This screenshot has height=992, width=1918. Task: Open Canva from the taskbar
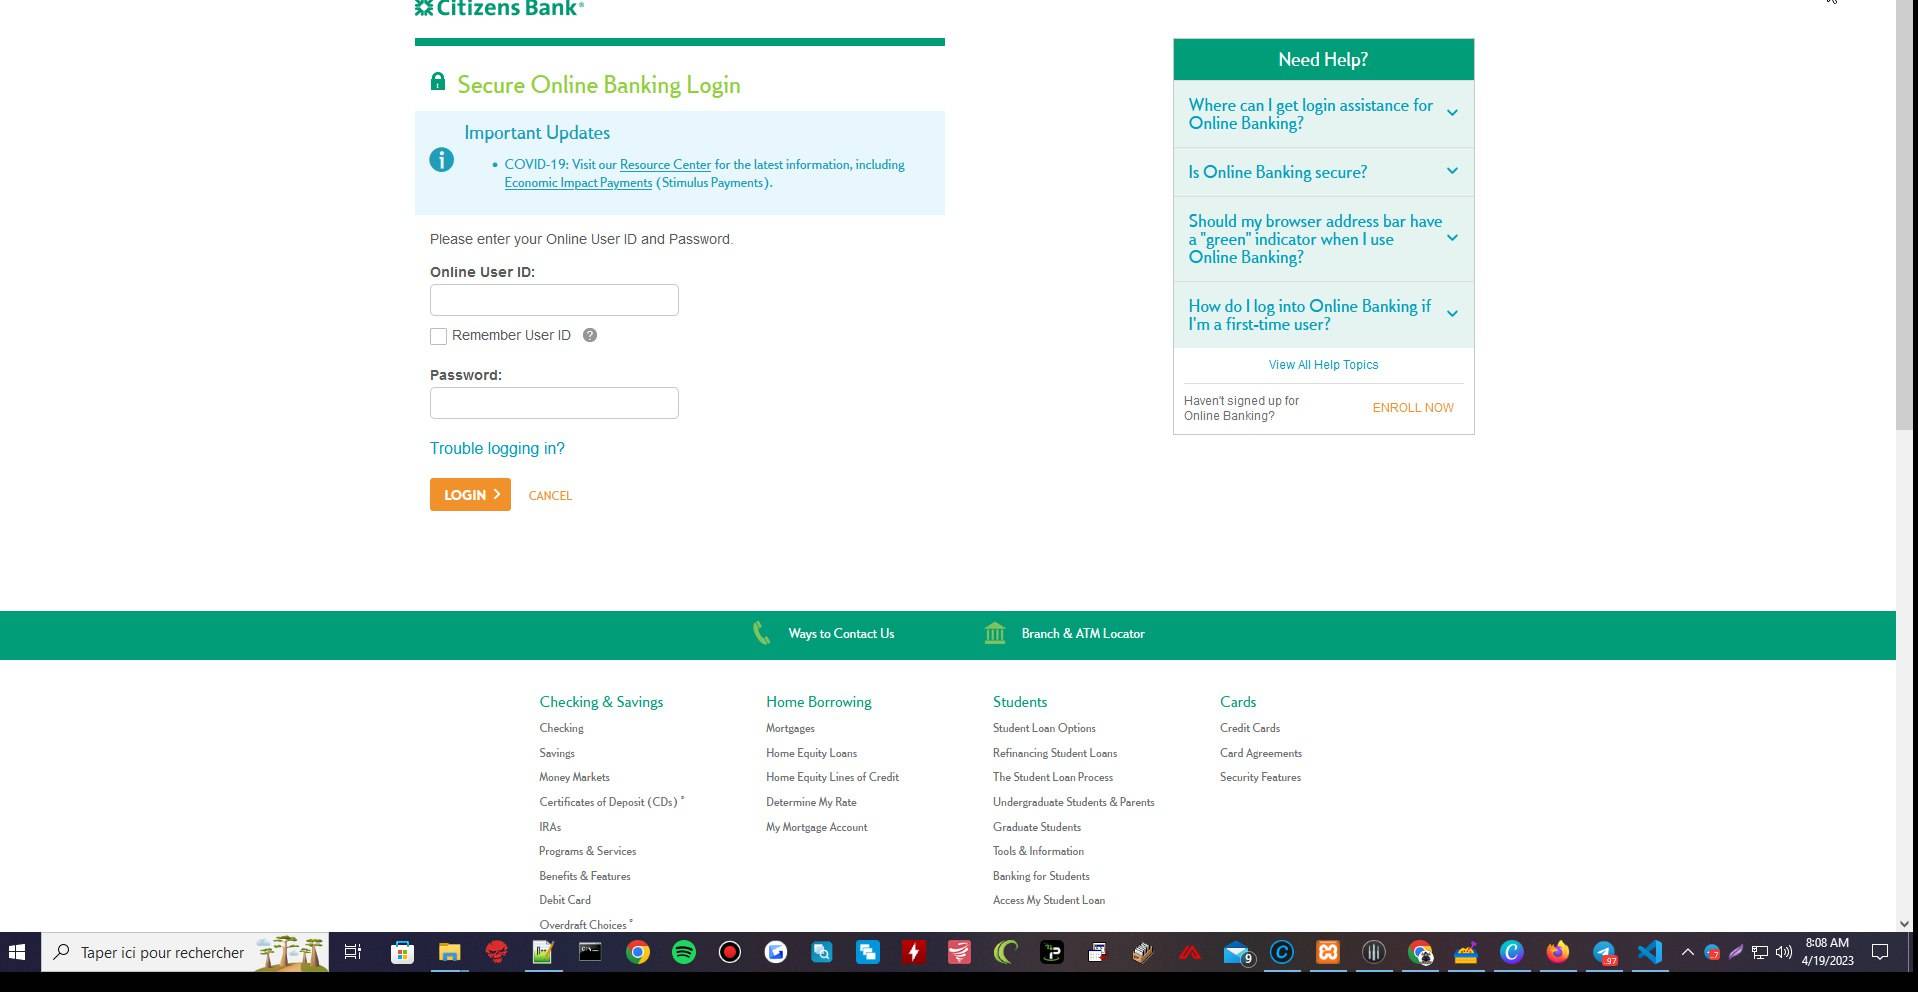click(x=1512, y=953)
